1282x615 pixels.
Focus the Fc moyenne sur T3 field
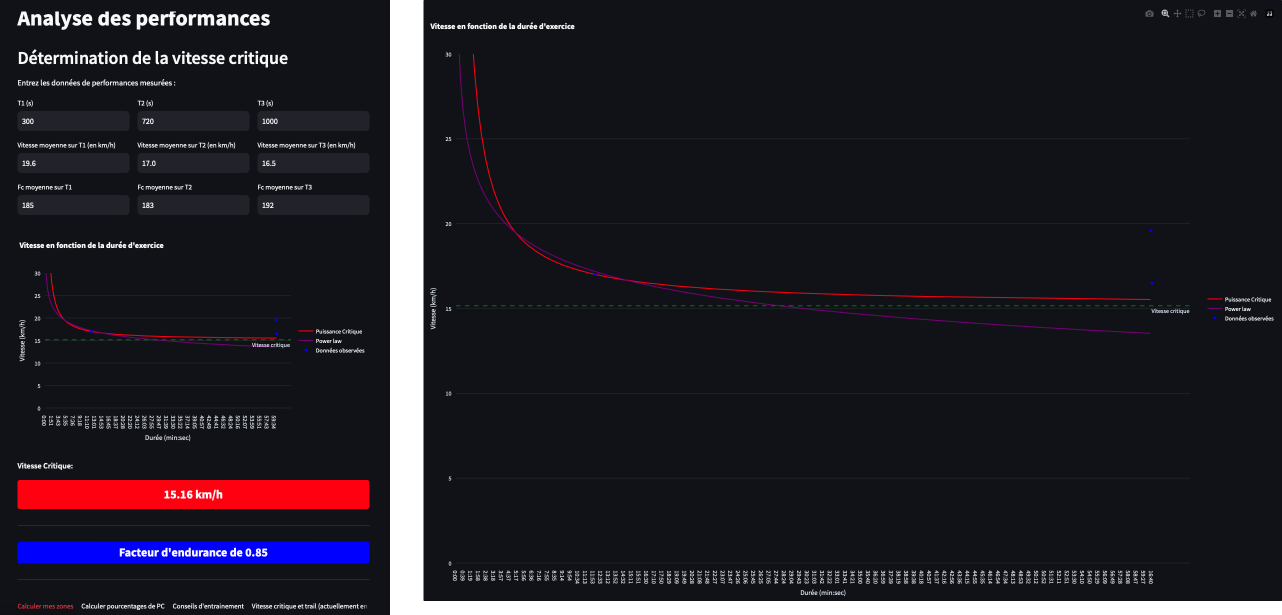313,205
